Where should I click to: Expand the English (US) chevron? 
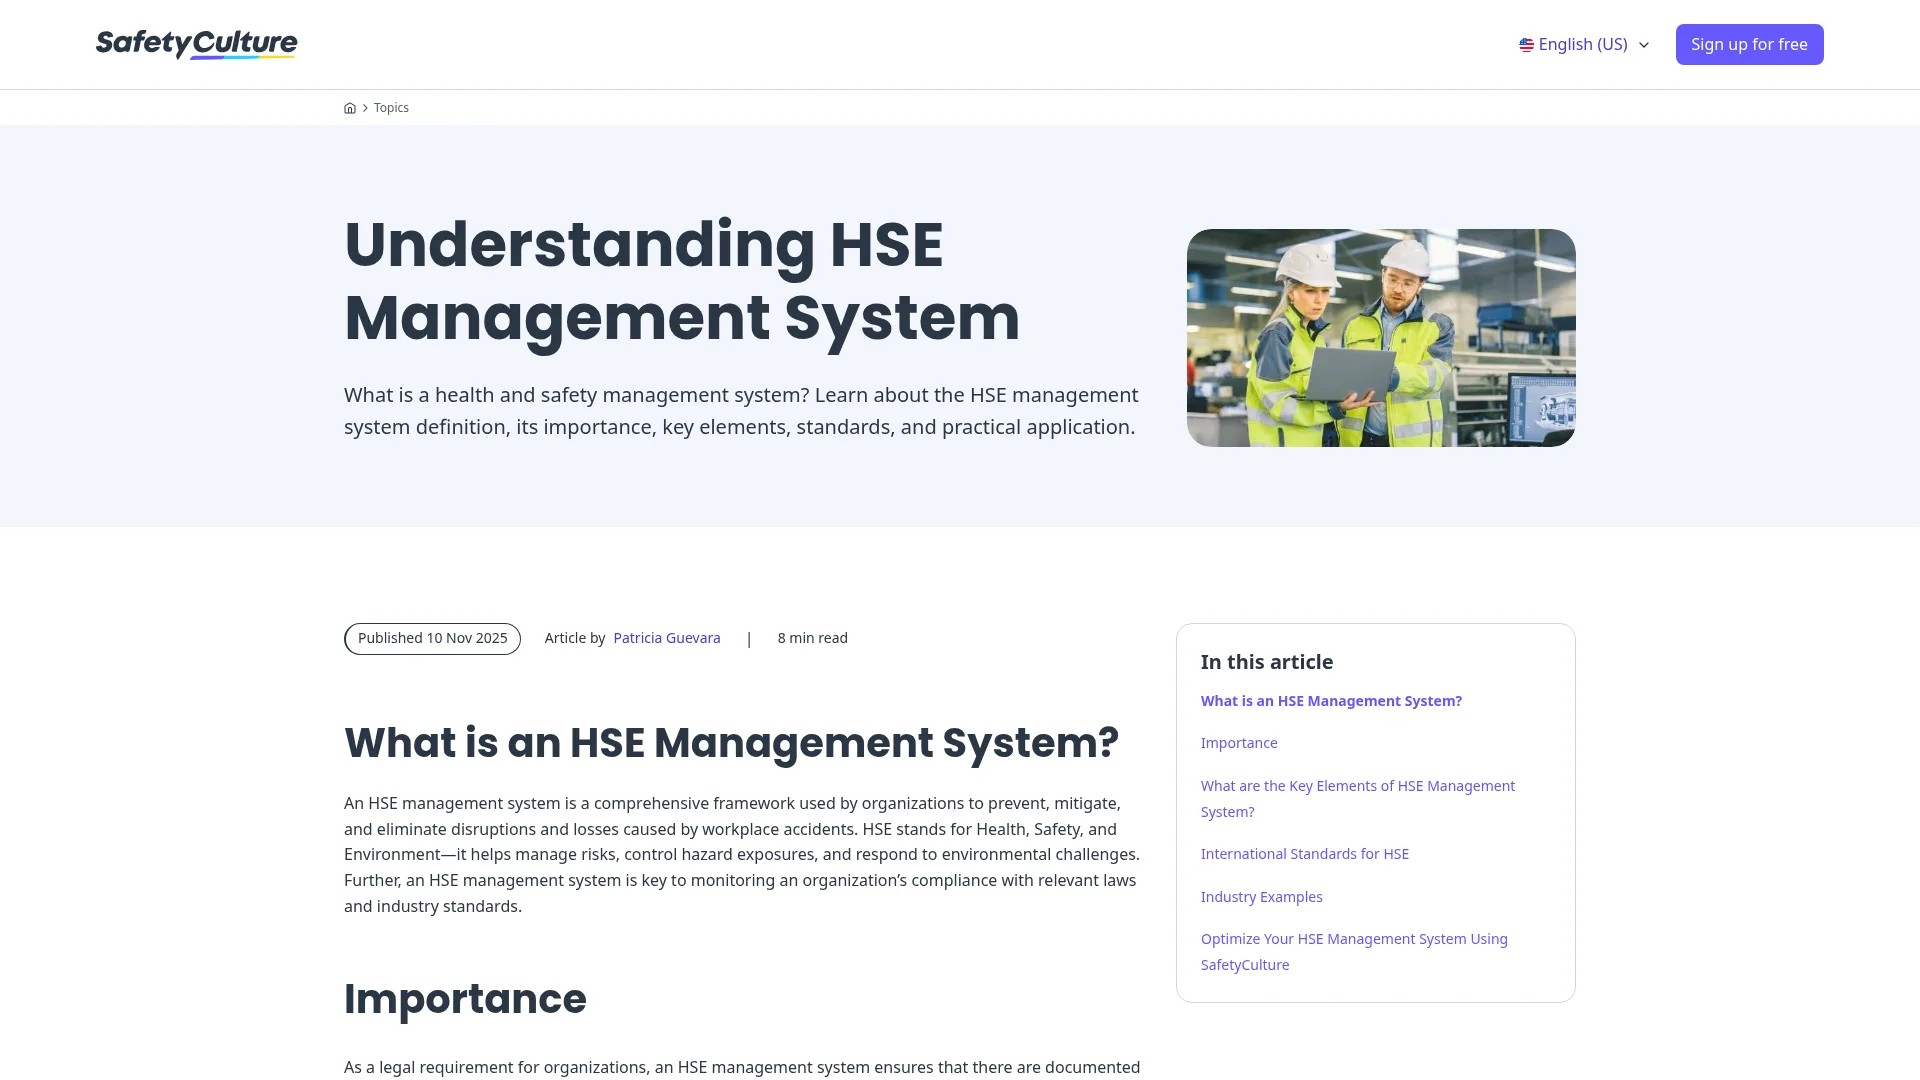[x=1644, y=44]
